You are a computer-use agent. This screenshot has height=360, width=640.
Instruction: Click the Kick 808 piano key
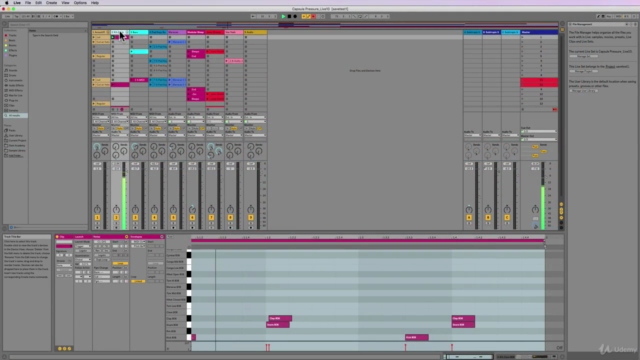coord(189,338)
